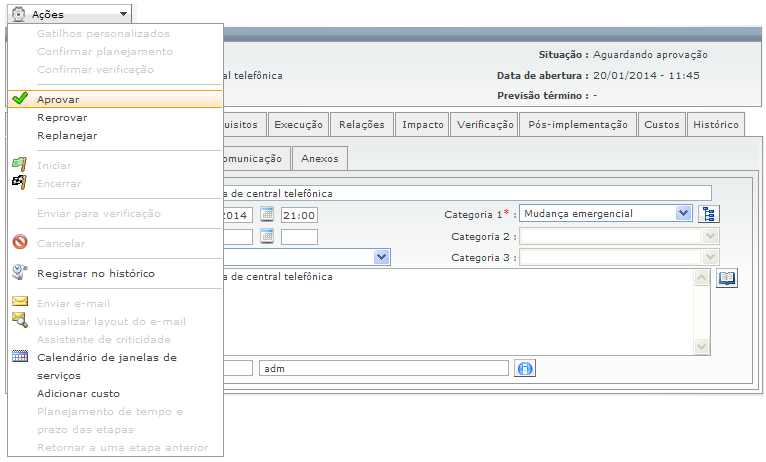This screenshot has height=462, width=766.
Task: Open the Pós-implementação tab
Action: pos(577,125)
